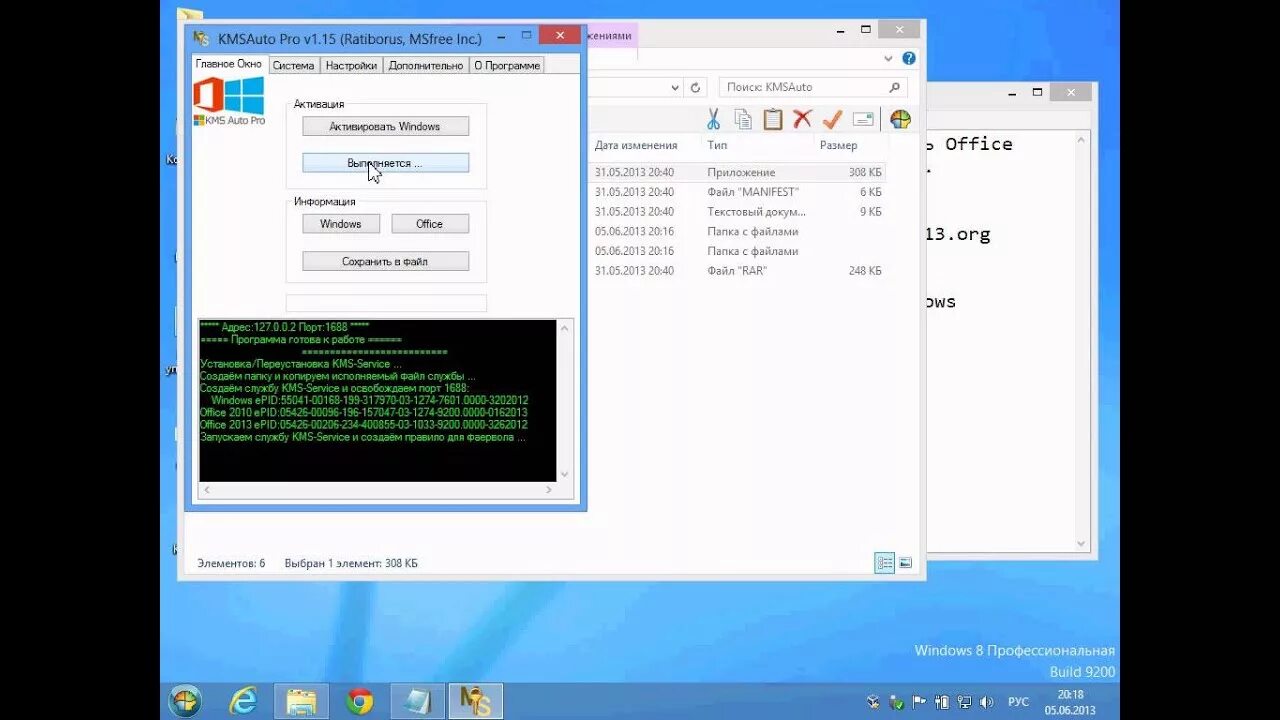Click the colorful globe icon in Explorer toolbar
Viewport: 1280px width, 720px height.
pos(900,120)
